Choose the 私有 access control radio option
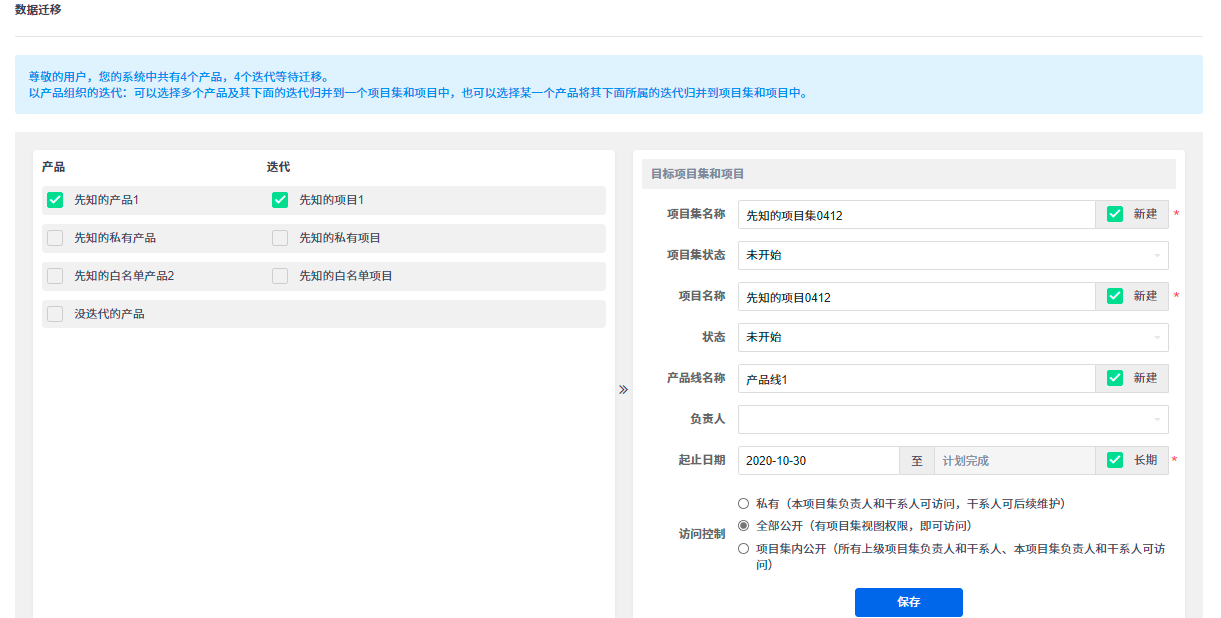 pyautogui.click(x=743, y=504)
